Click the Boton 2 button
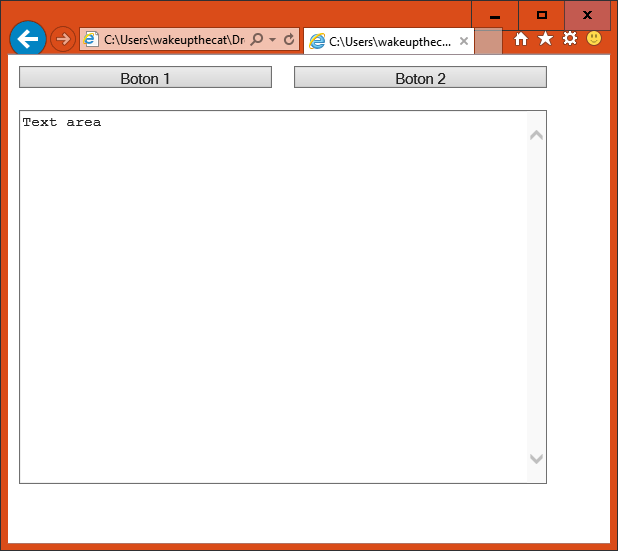Viewport: 618px width, 551px height. pos(420,77)
